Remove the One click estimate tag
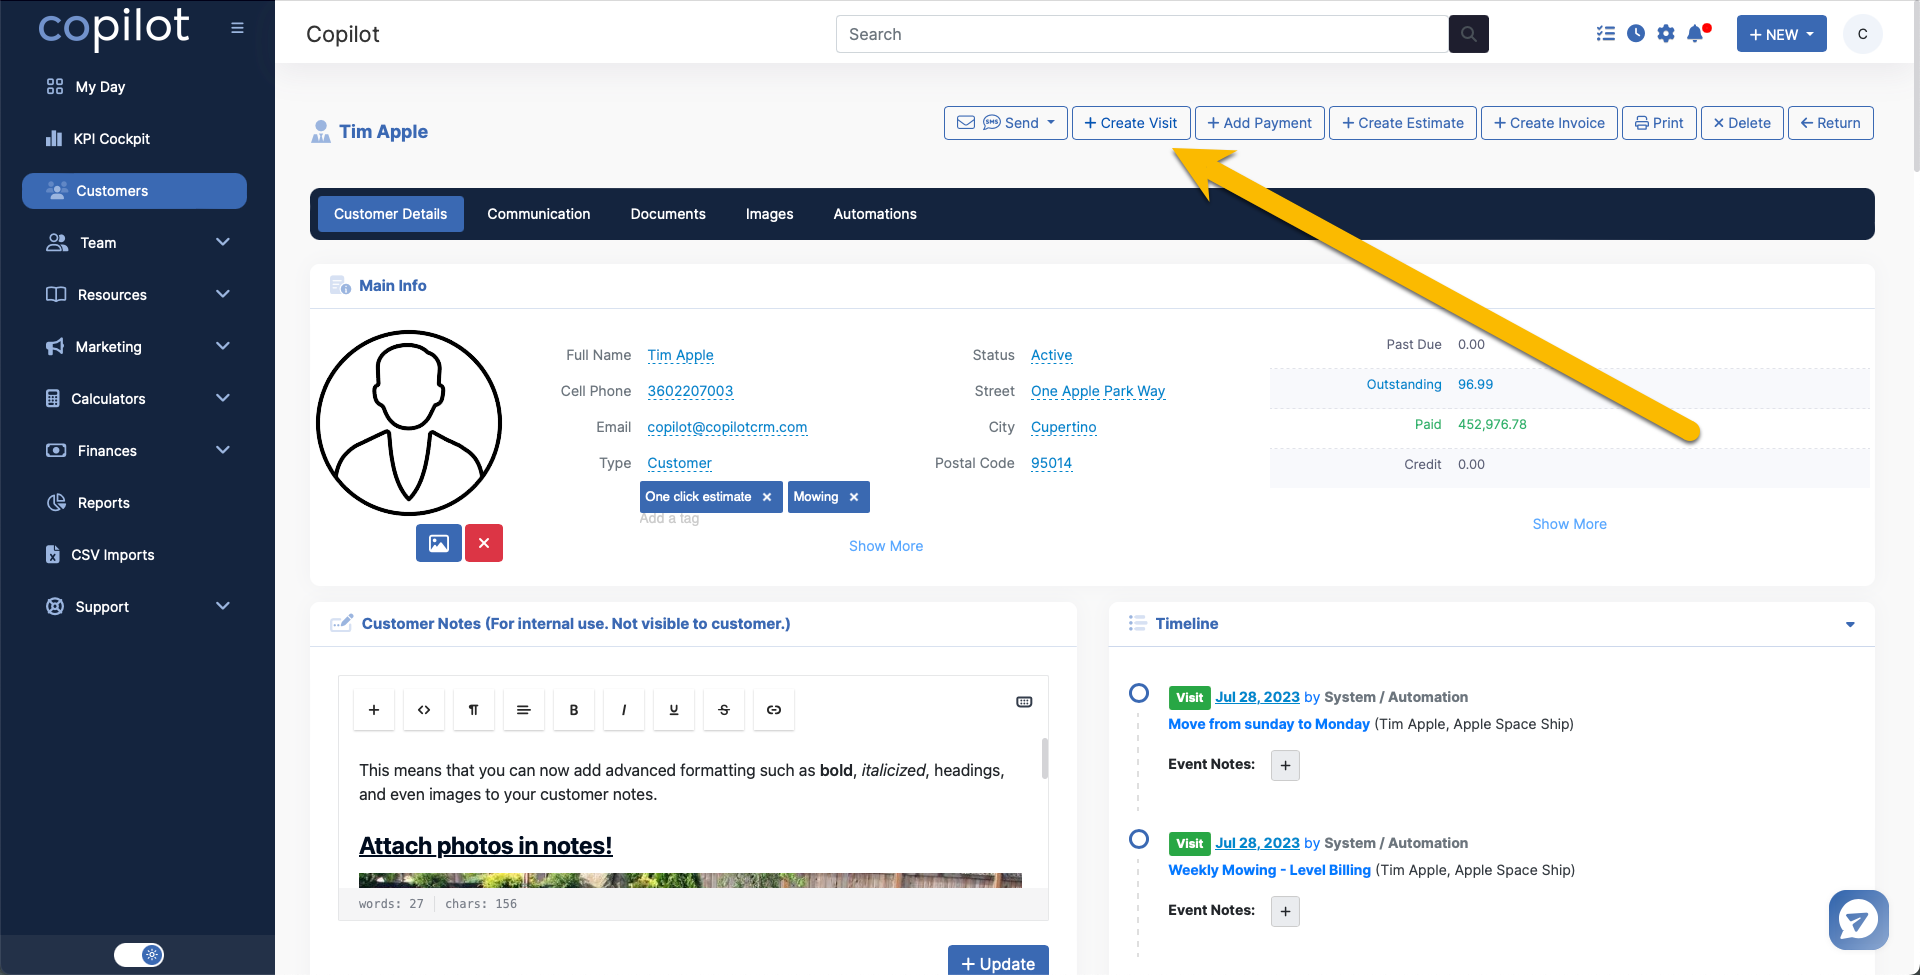Viewport: 1920px width, 975px height. [767, 497]
